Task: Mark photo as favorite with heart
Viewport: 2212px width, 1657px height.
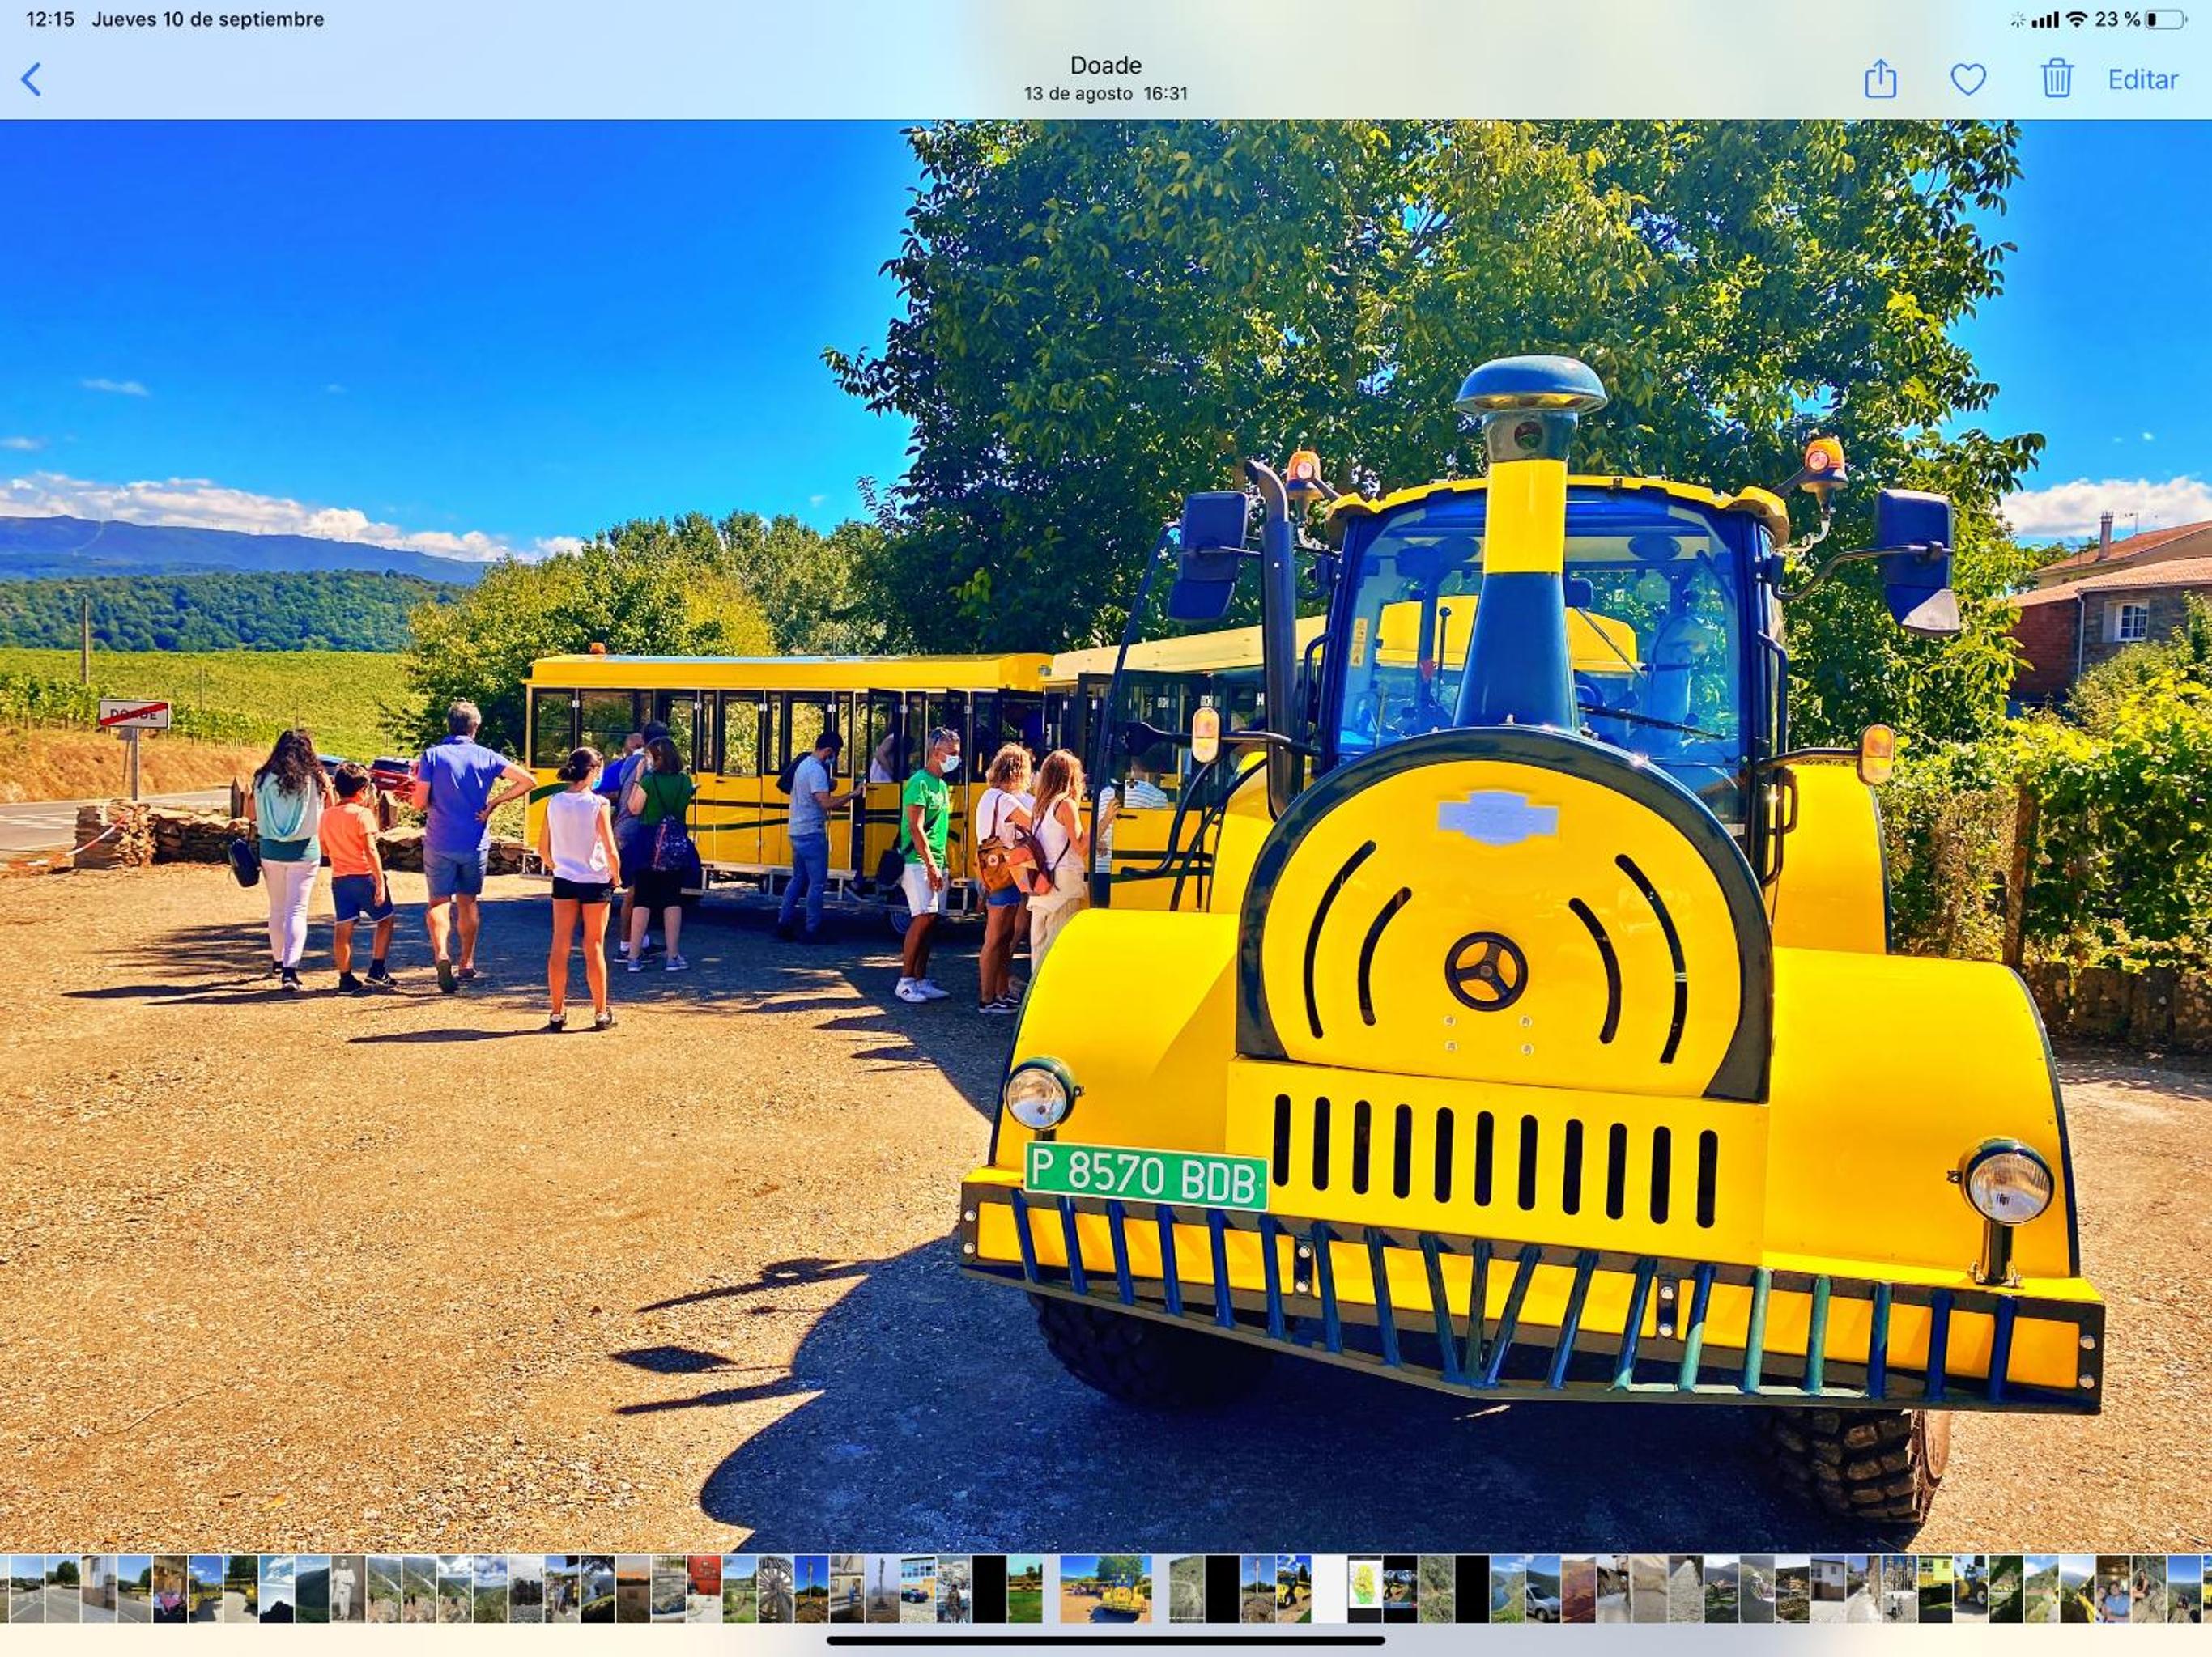Action: (1968, 80)
